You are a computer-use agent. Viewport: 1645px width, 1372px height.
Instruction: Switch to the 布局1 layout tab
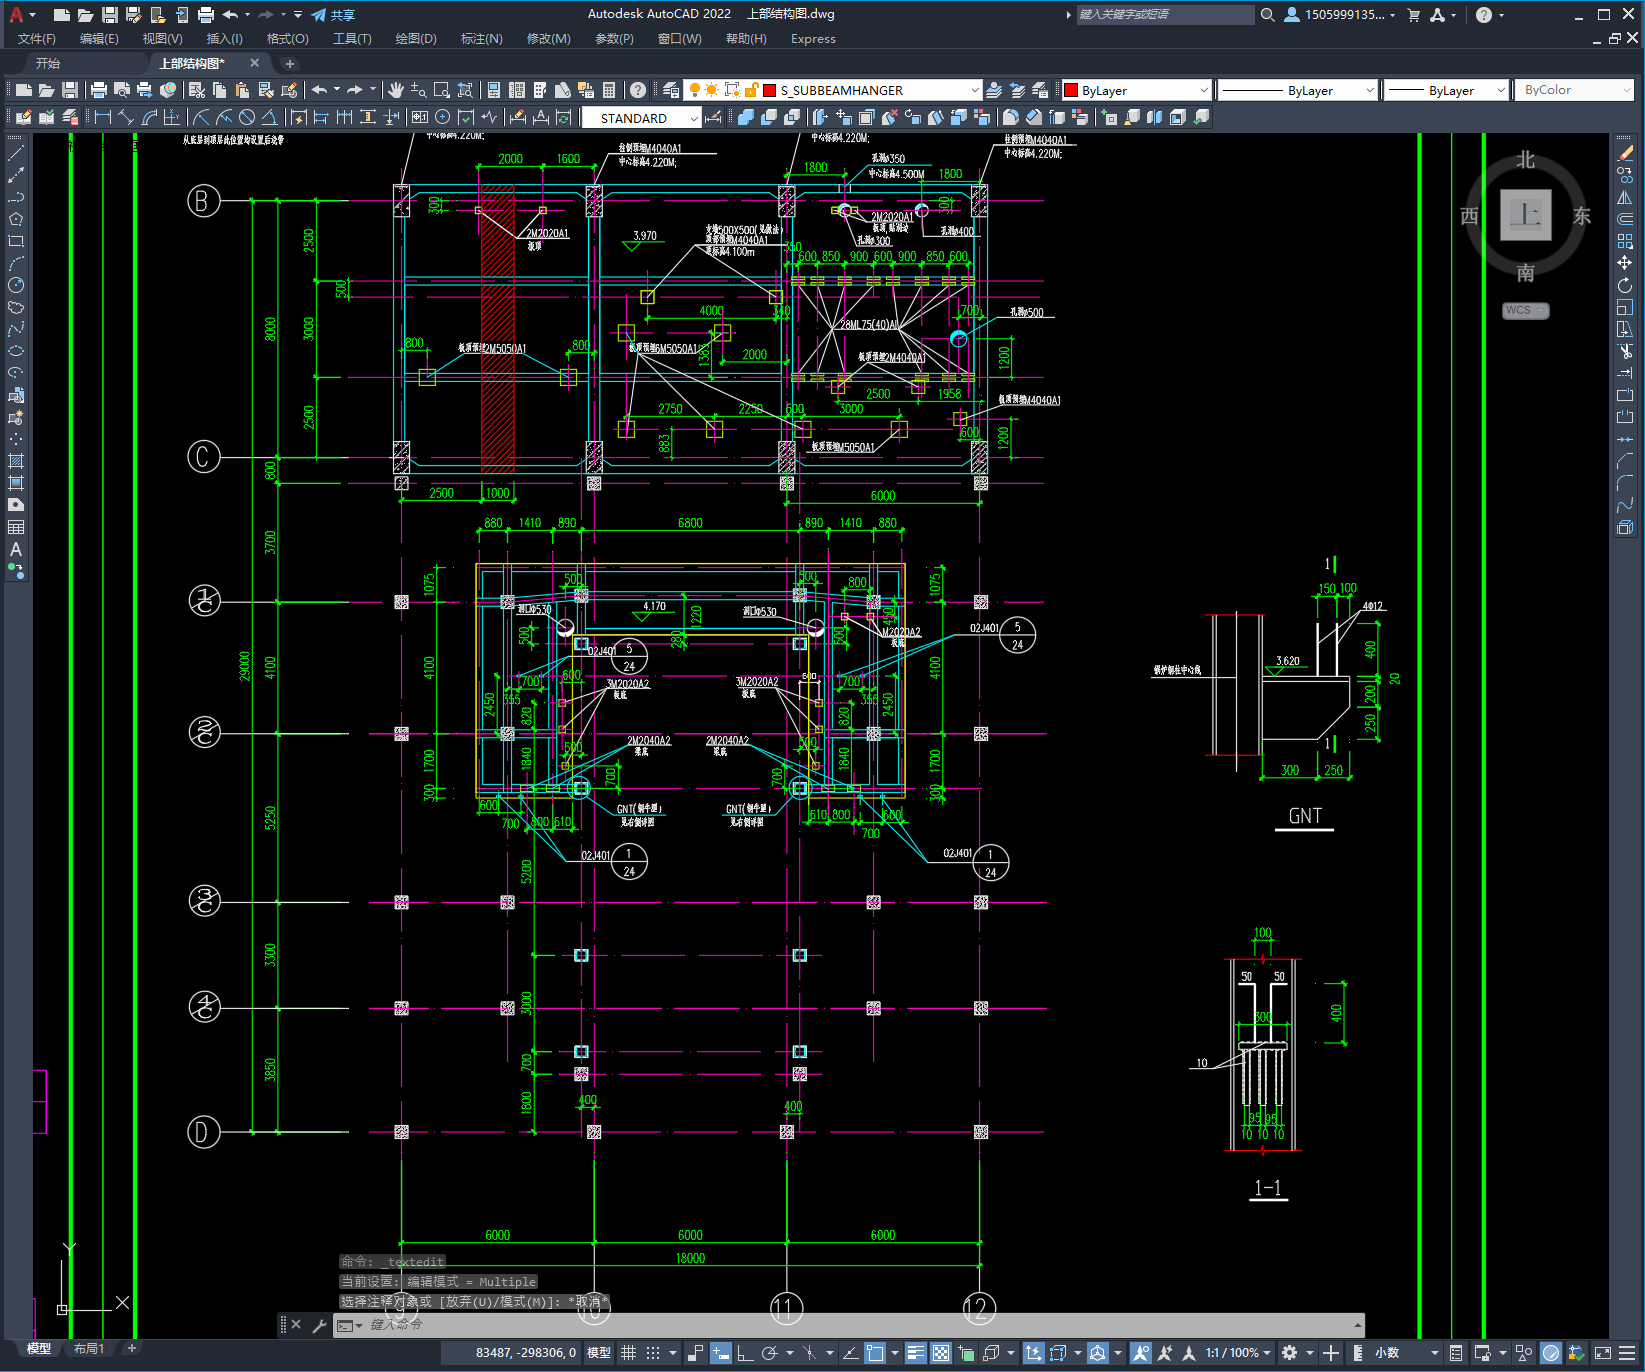[89, 1349]
